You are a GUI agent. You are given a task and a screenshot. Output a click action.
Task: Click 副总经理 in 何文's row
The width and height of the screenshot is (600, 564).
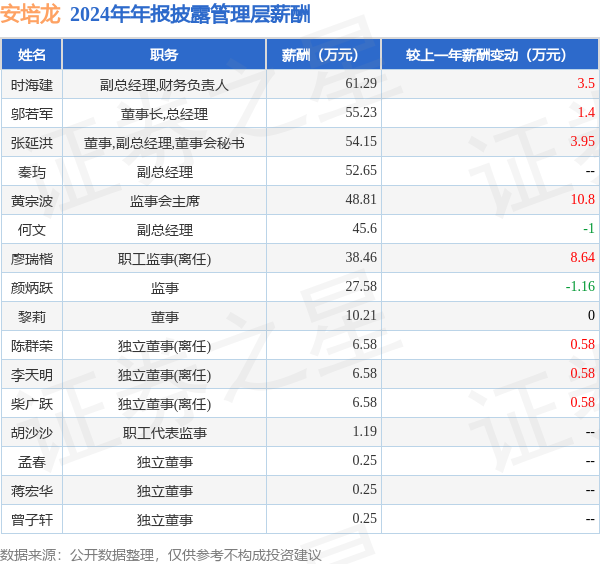pyautogui.click(x=164, y=230)
